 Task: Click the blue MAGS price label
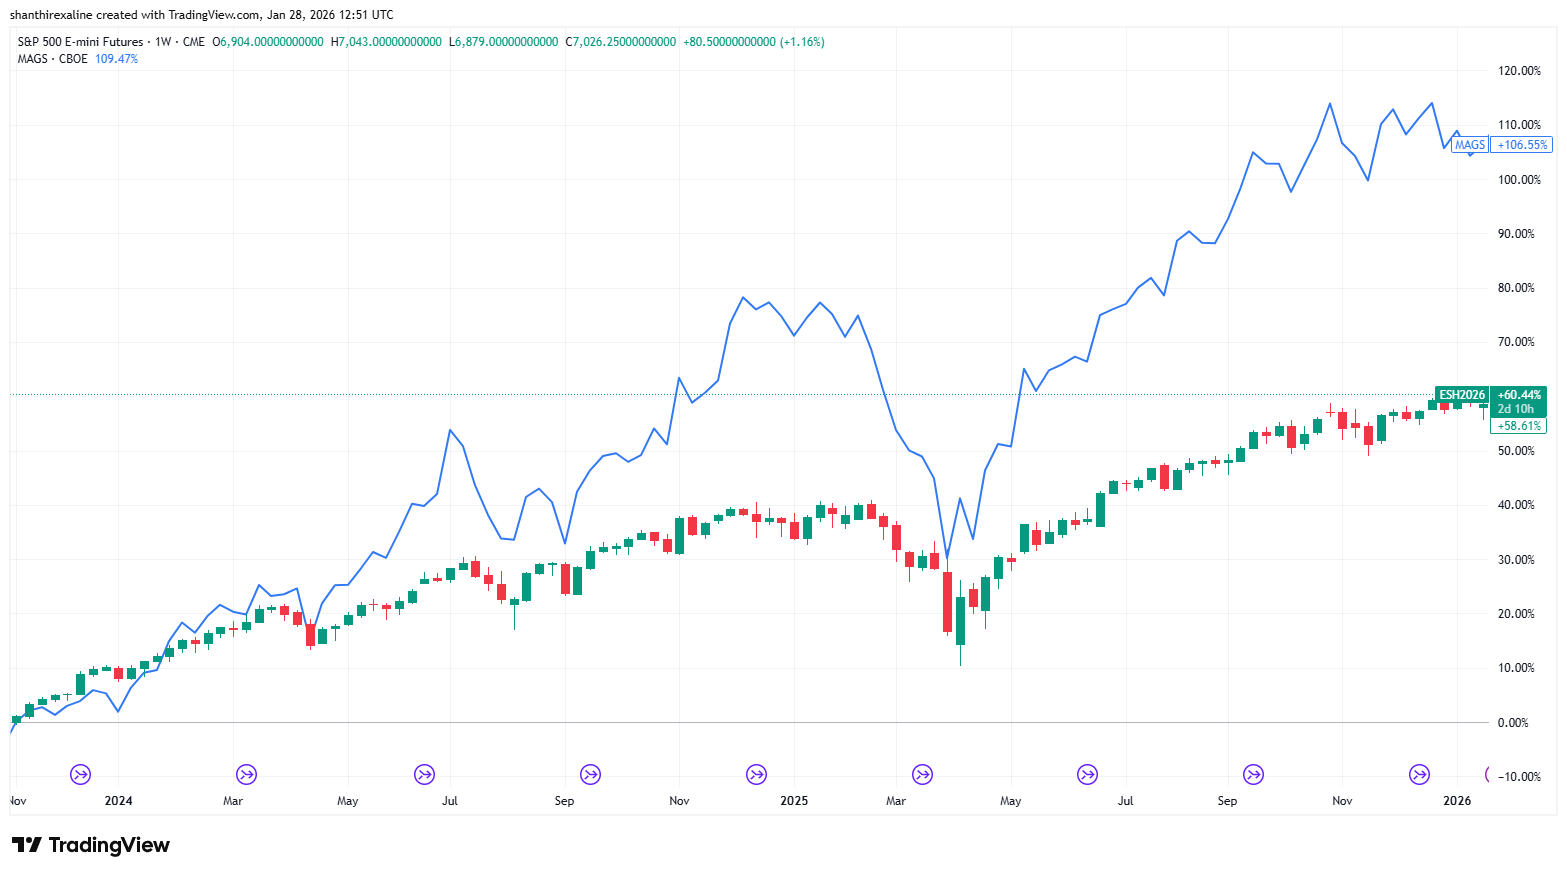point(1470,145)
